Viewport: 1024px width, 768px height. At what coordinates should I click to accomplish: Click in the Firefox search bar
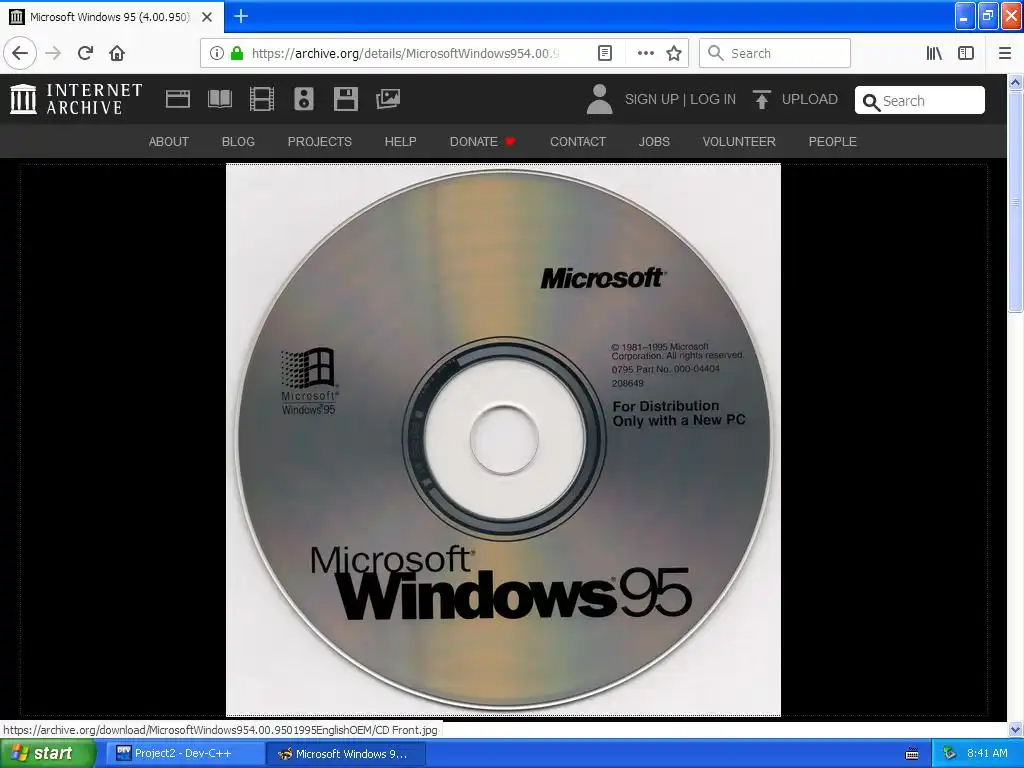click(x=775, y=53)
